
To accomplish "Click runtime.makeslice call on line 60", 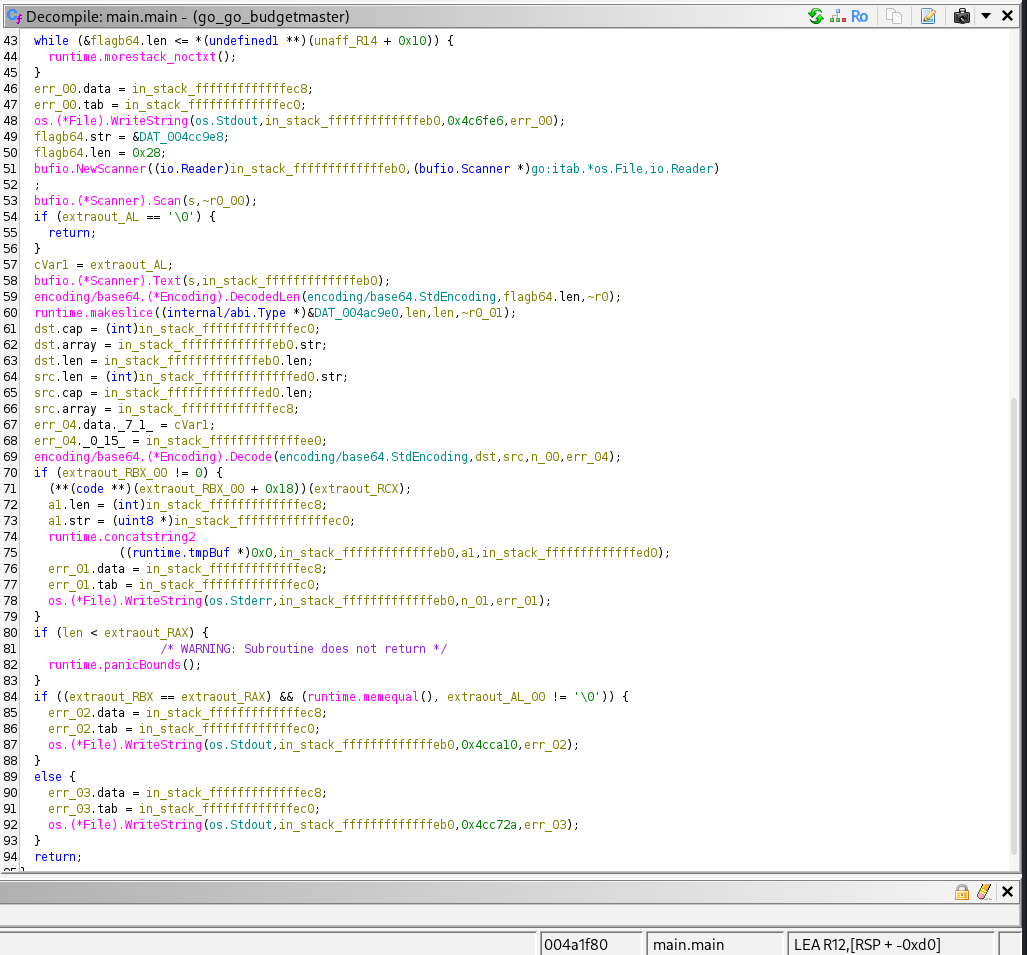I will [x=93, y=313].
